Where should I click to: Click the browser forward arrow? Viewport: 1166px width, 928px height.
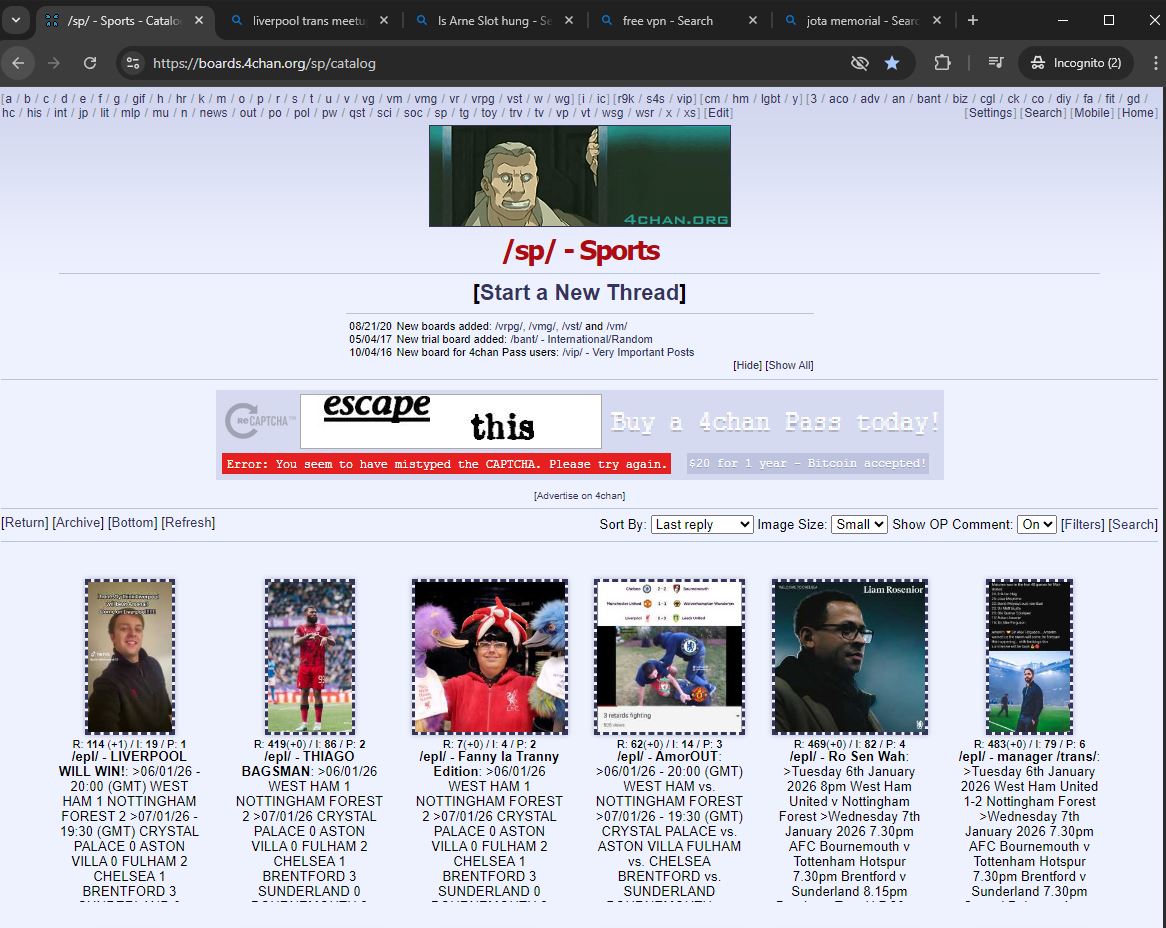tap(54, 63)
